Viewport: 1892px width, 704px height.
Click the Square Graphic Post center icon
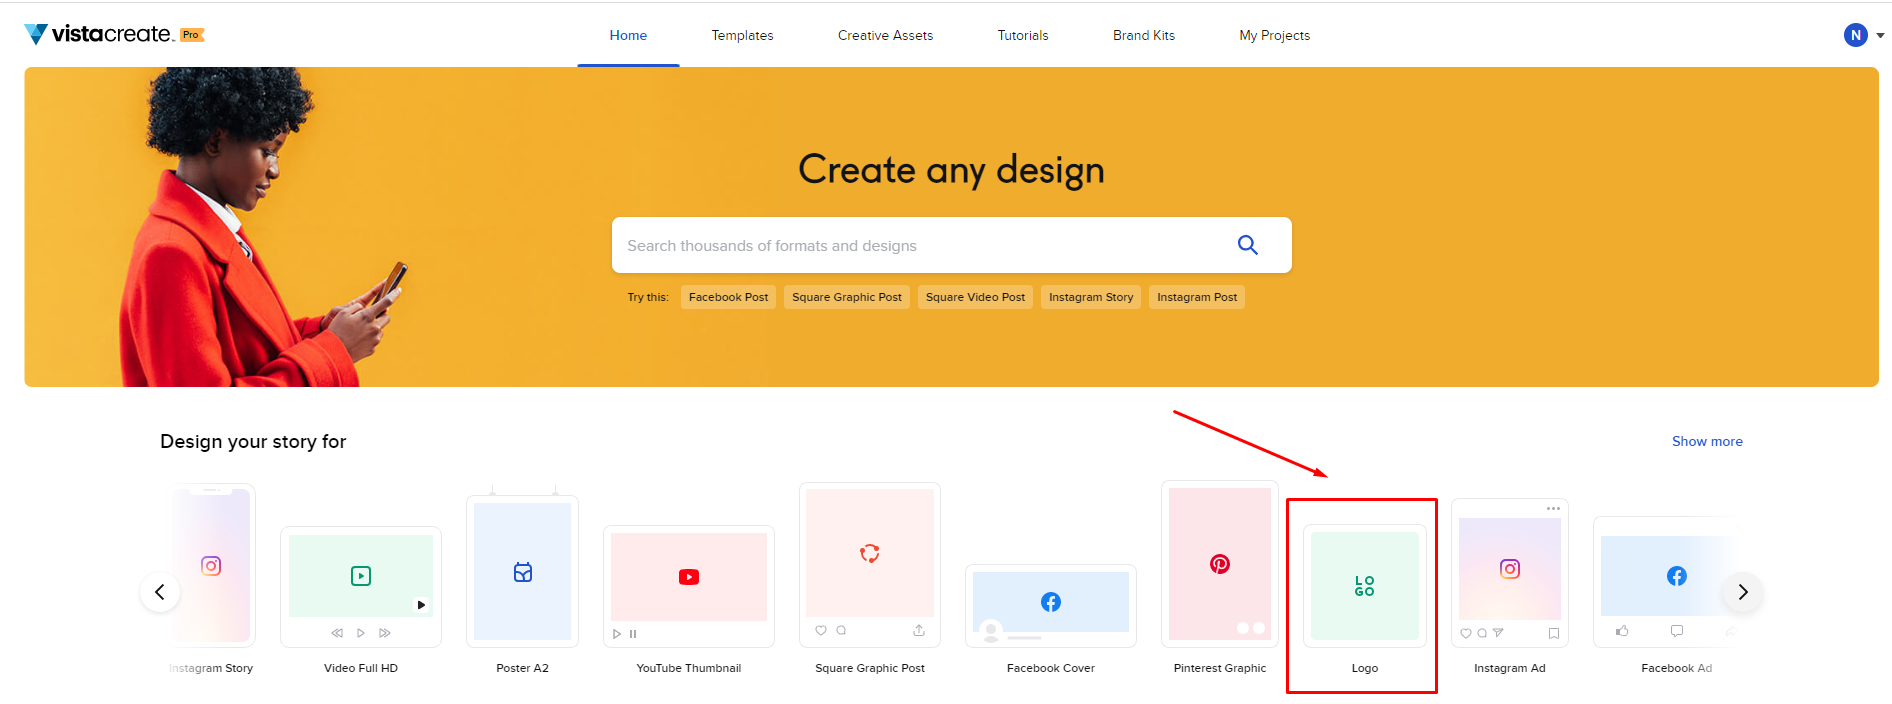[870, 553]
